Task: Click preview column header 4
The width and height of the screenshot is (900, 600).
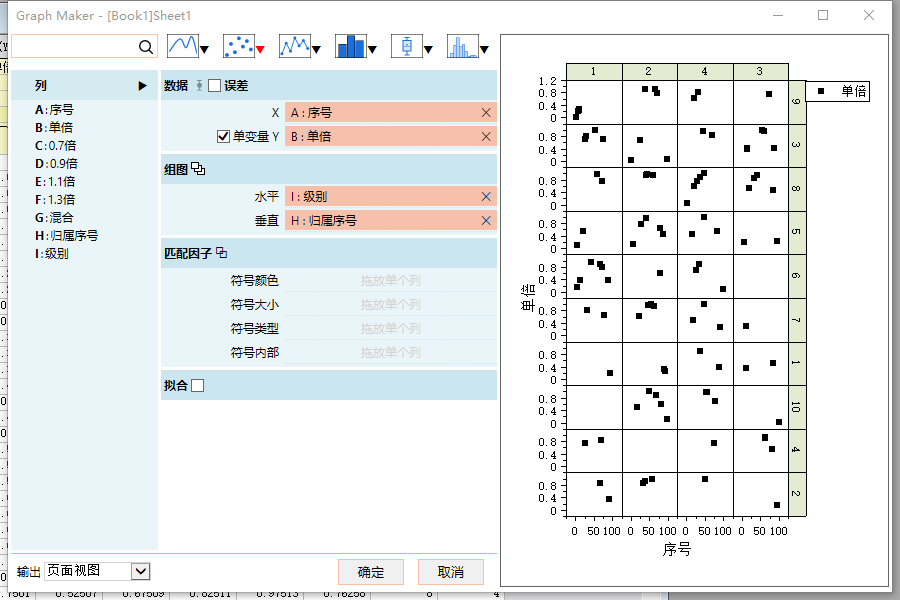Action: click(705, 71)
